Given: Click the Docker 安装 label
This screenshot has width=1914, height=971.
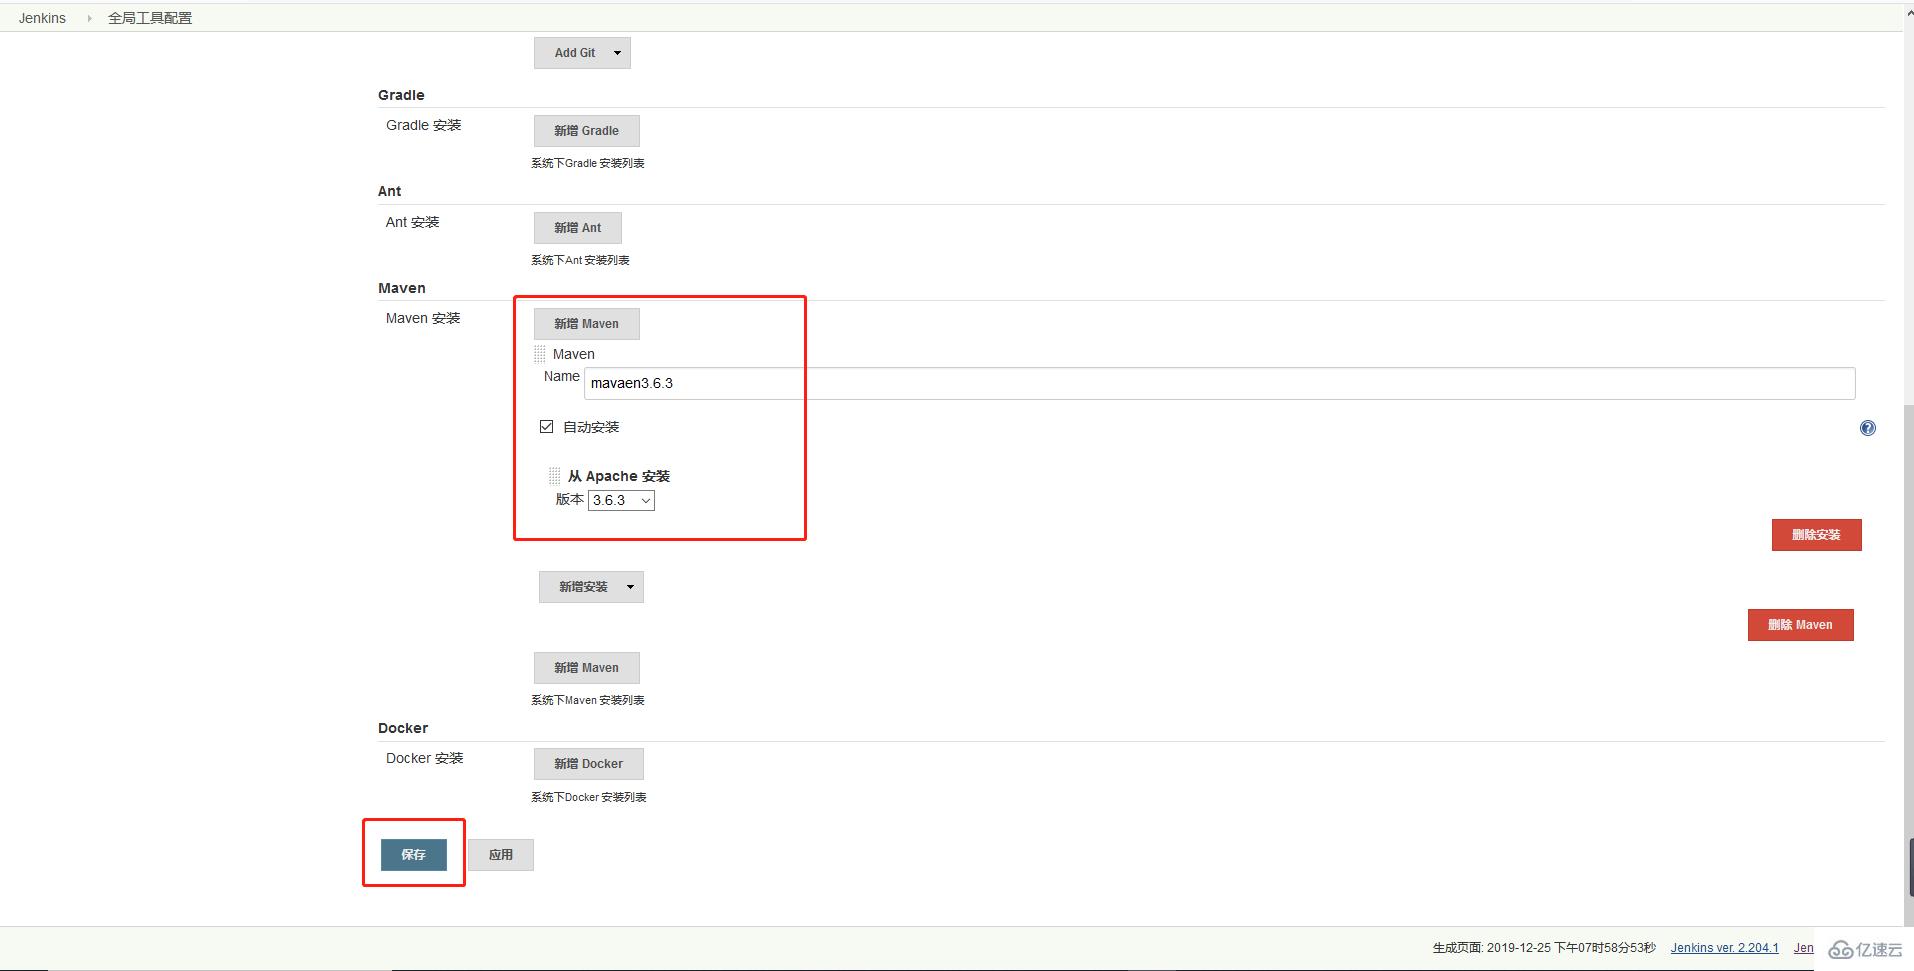Looking at the screenshot, I should pyautogui.click(x=425, y=758).
